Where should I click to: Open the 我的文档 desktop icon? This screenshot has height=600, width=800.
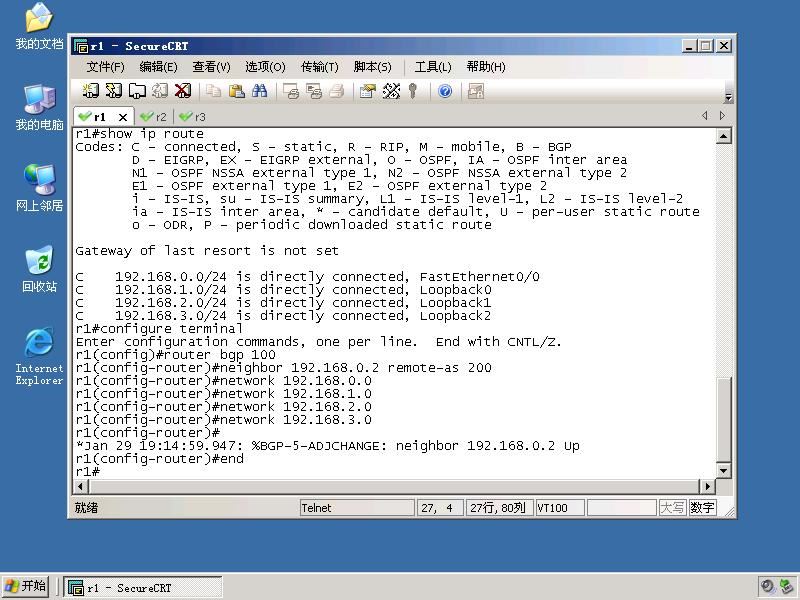coord(39,27)
